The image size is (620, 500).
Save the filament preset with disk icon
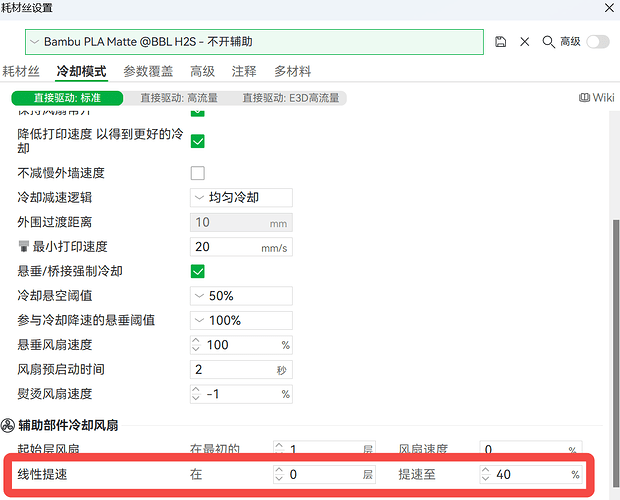tap(500, 42)
